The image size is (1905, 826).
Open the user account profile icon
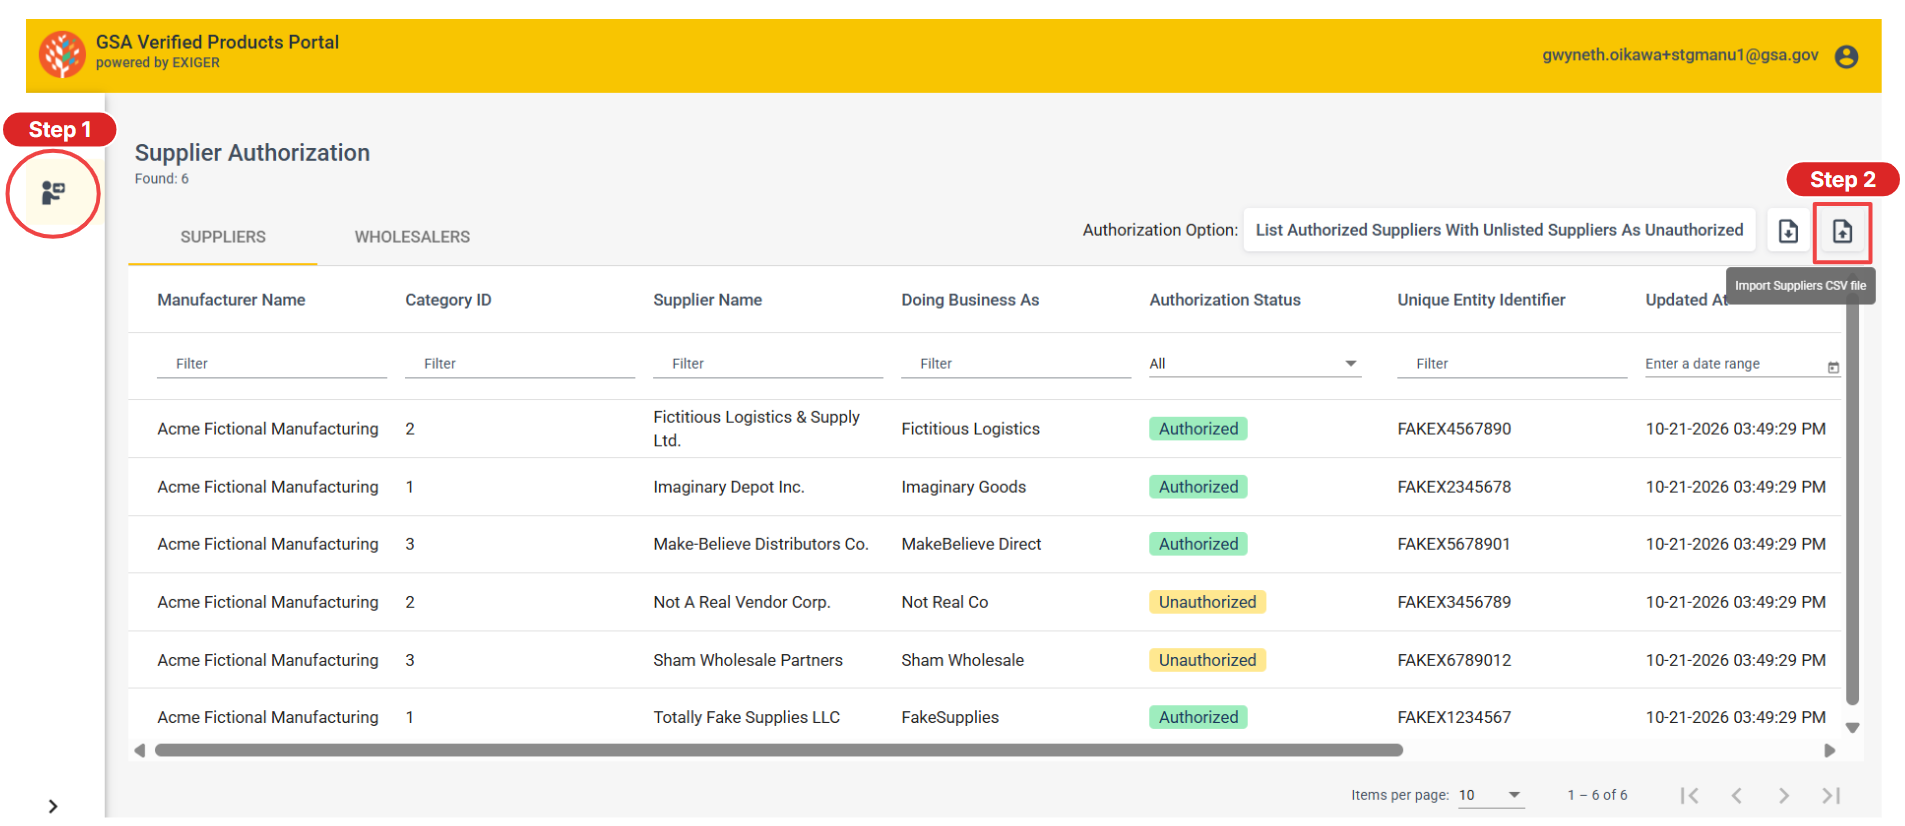pos(1846,56)
